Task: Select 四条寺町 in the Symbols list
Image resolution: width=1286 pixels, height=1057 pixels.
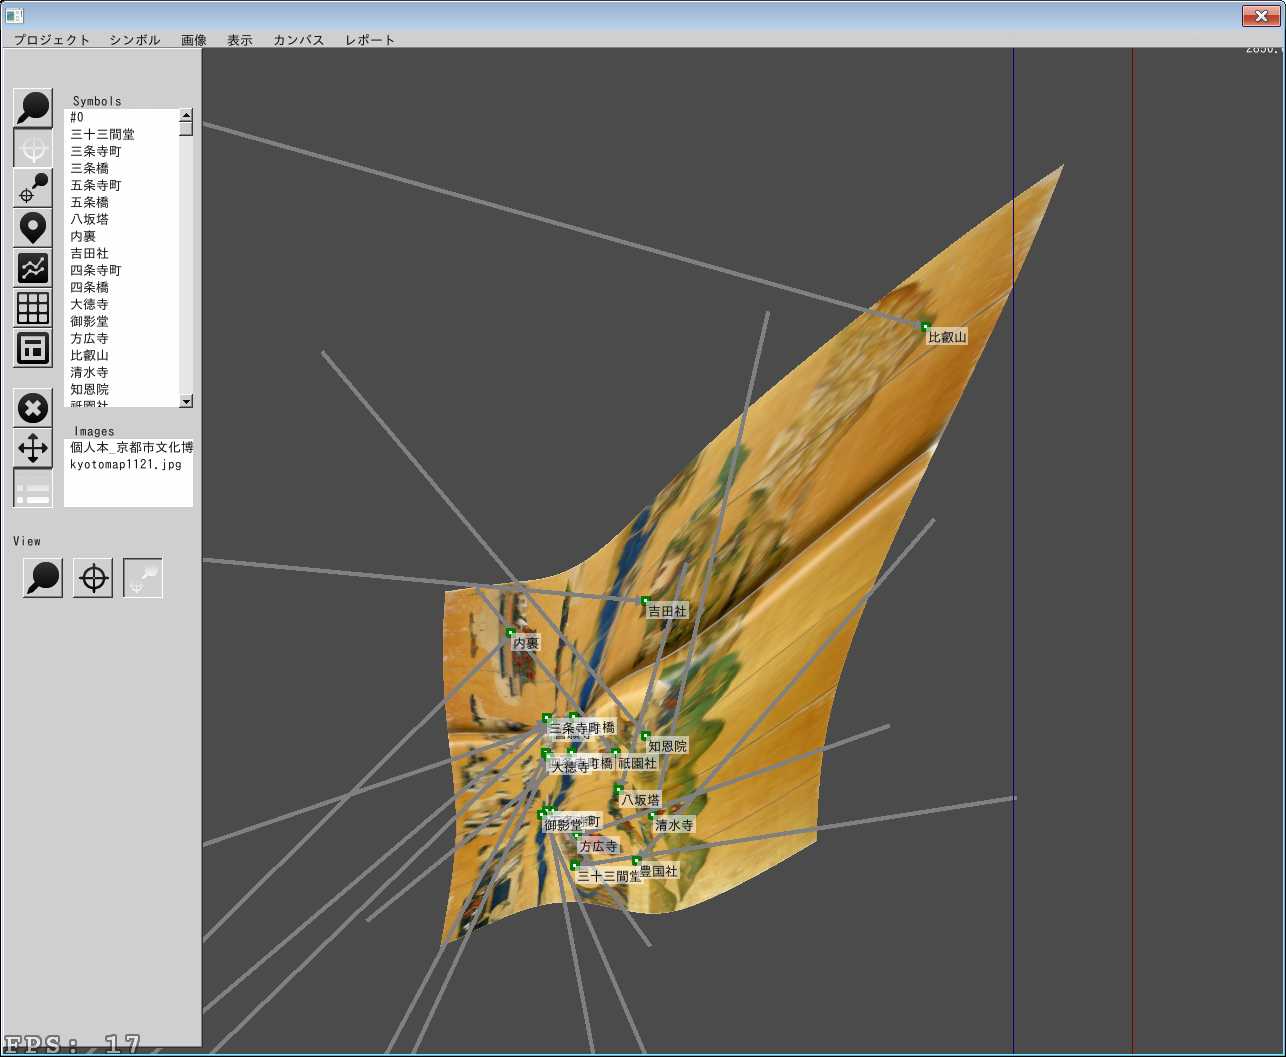Action: pyautogui.click(x=121, y=270)
